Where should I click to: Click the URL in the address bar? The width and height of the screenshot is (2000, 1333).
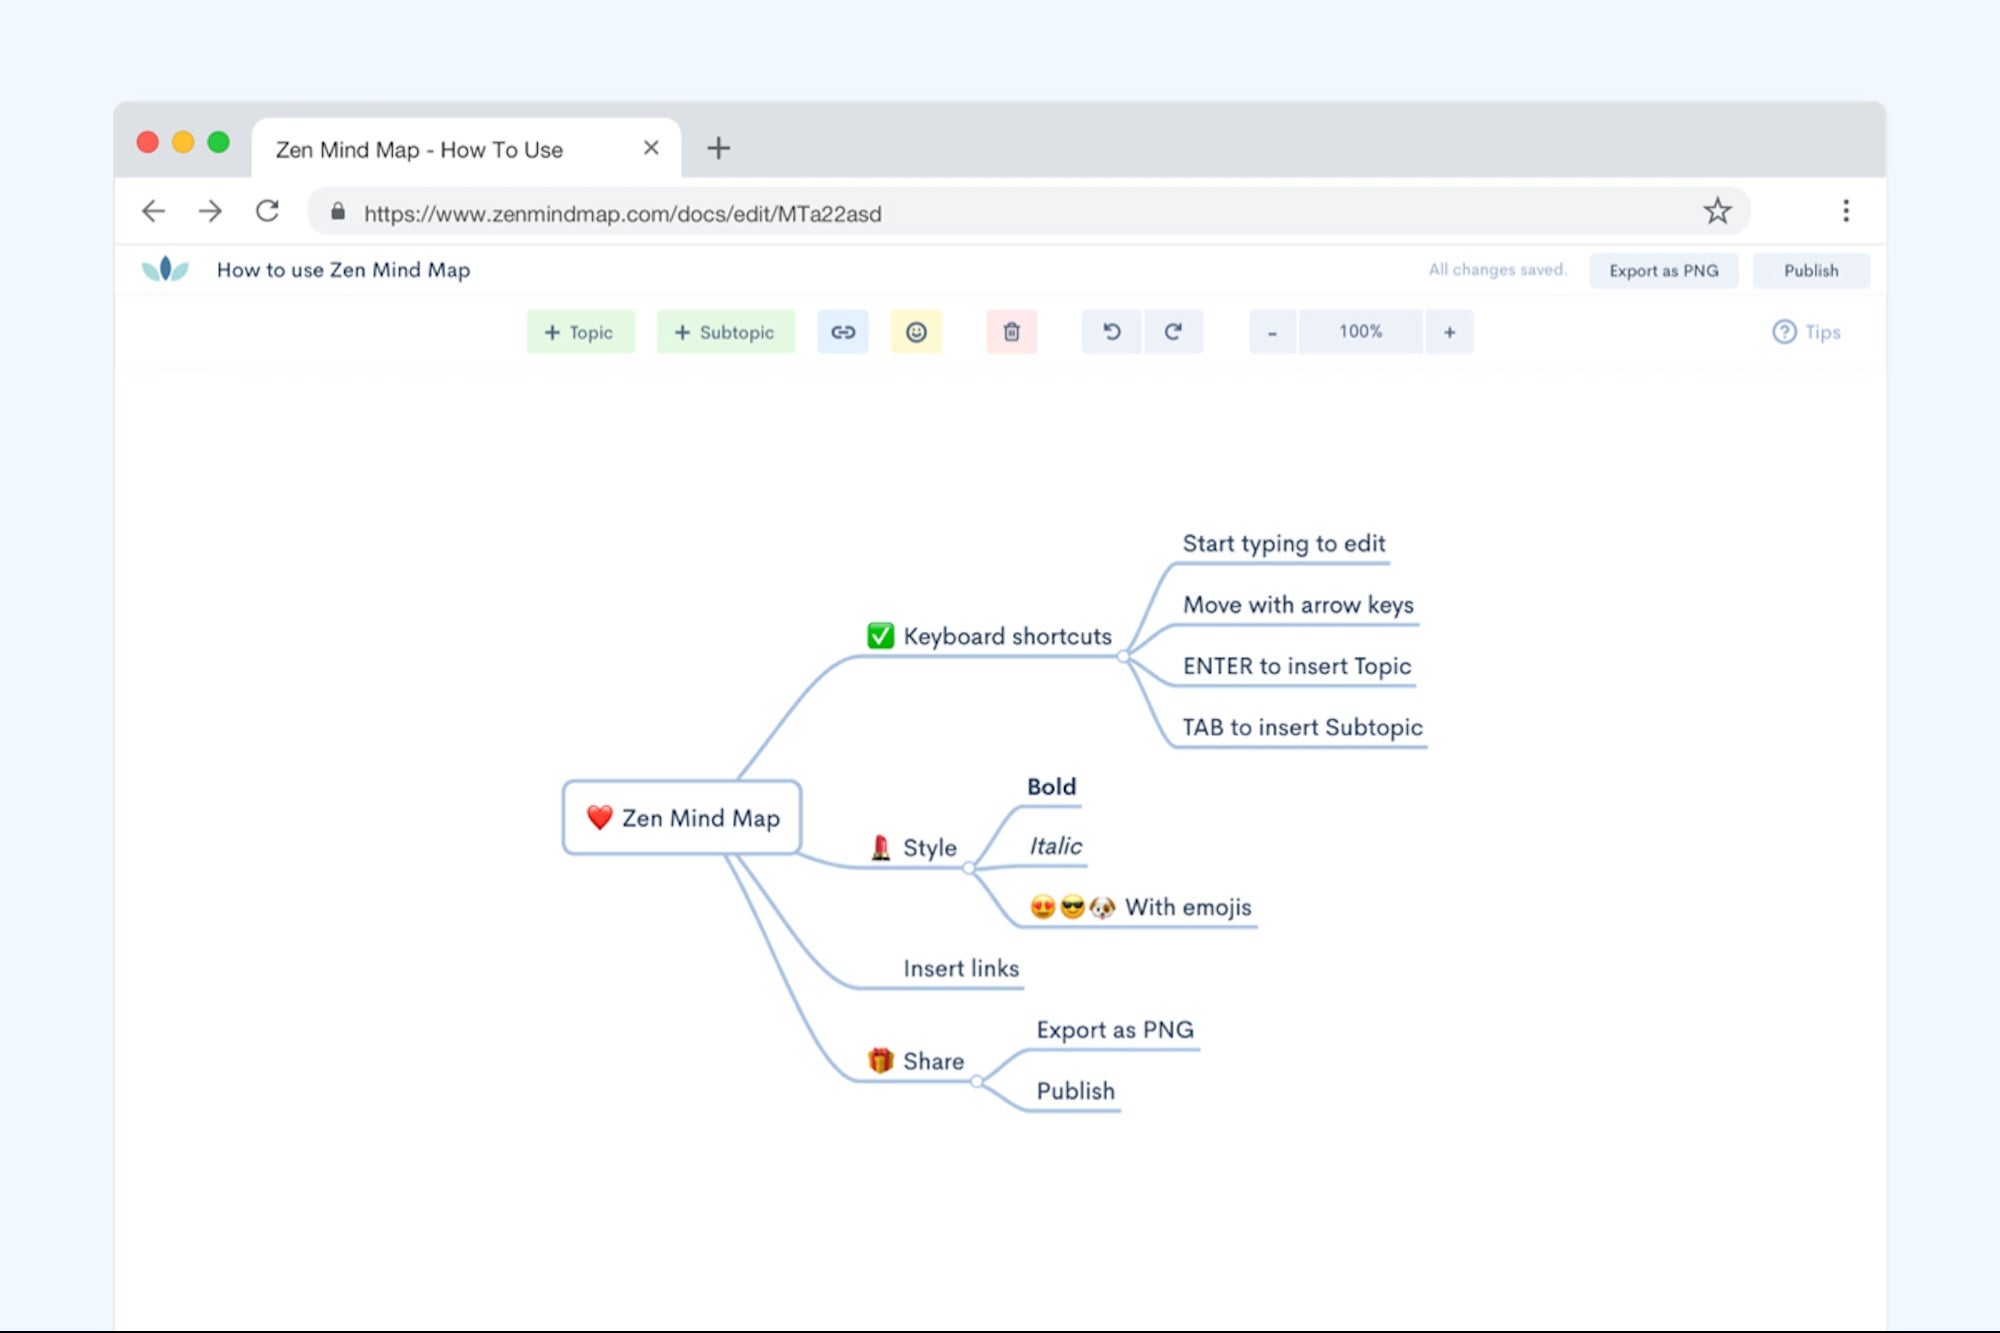pos(623,212)
